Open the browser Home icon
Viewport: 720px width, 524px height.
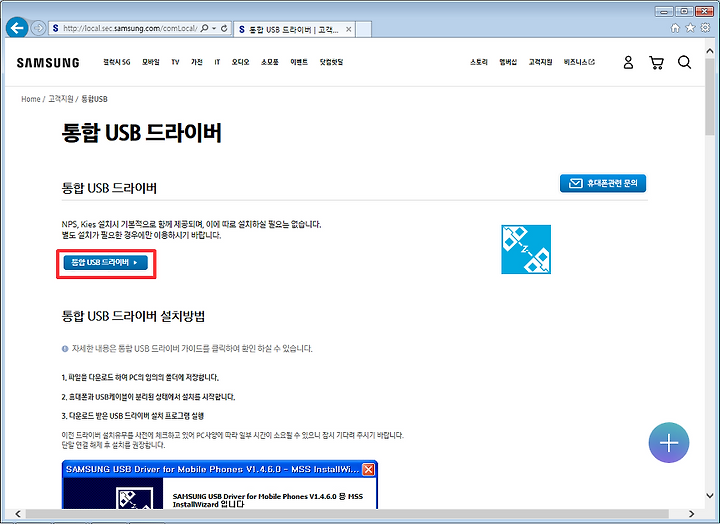tap(675, 28)
